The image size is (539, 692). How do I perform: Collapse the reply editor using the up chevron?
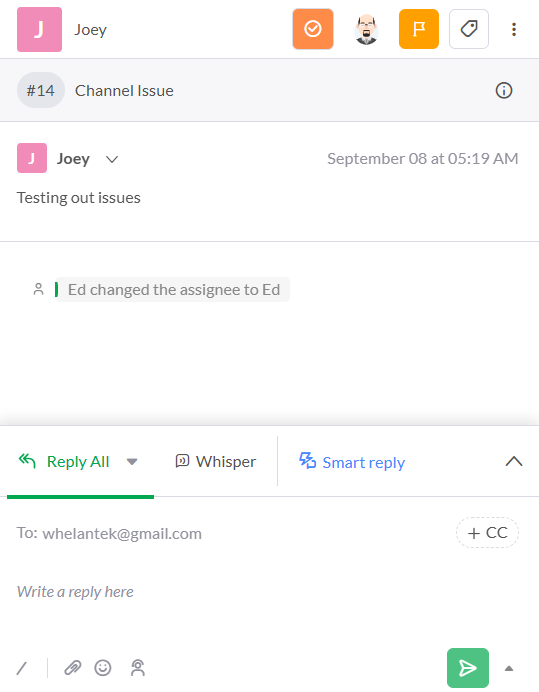click(514, 462)
